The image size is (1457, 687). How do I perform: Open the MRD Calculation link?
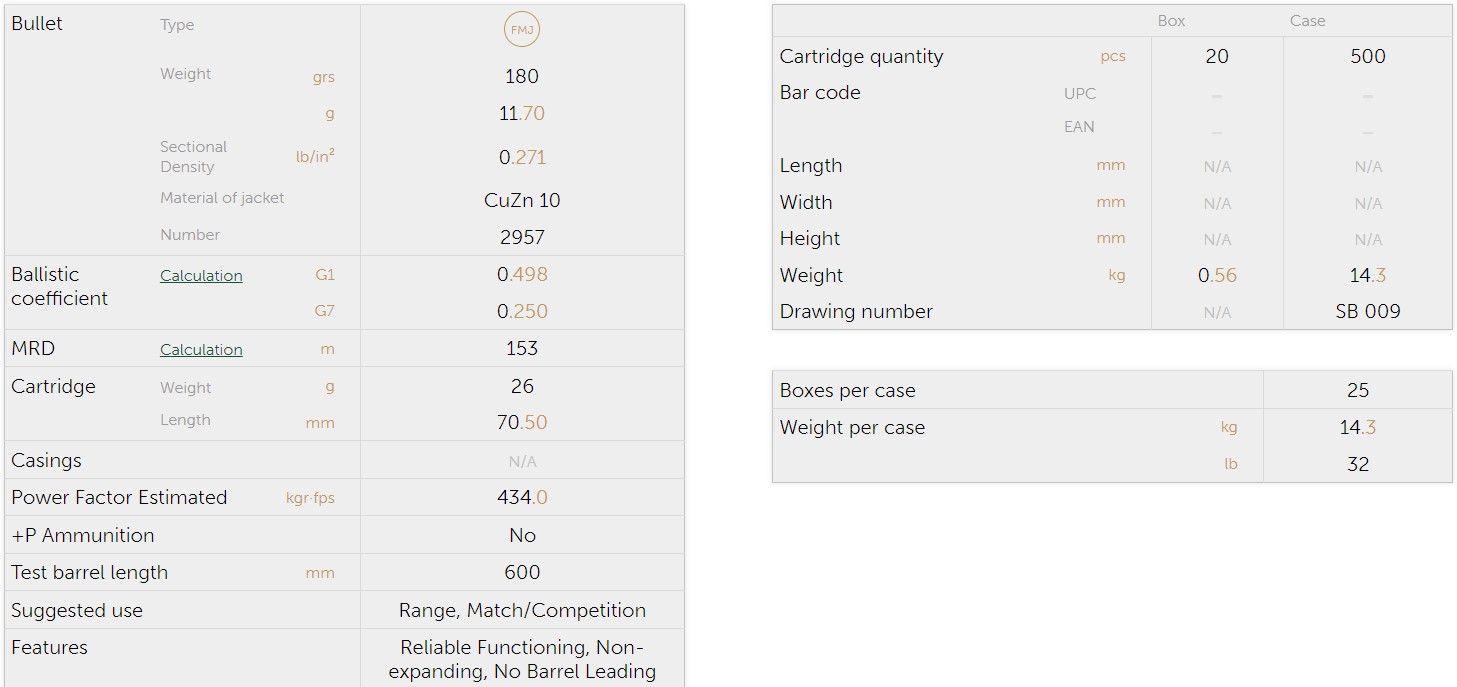tap(201, 350)
